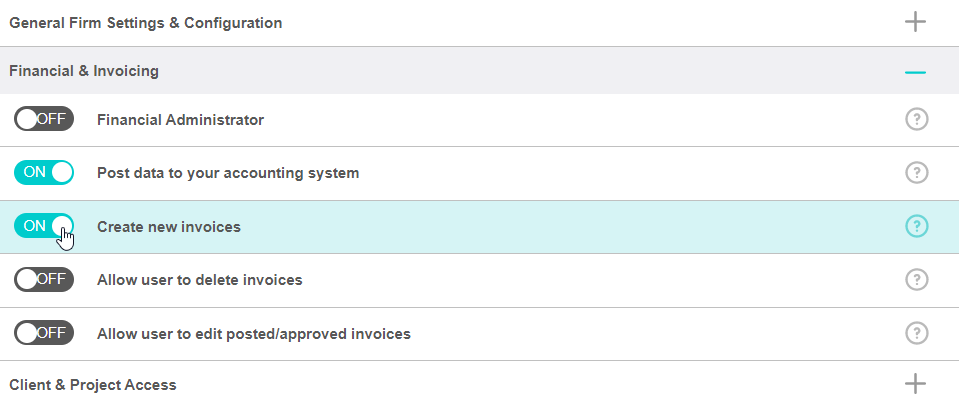The height and width of the screenshot is (402, 959).
Task: Click the Create new invoices label
Action: [169, 227]
